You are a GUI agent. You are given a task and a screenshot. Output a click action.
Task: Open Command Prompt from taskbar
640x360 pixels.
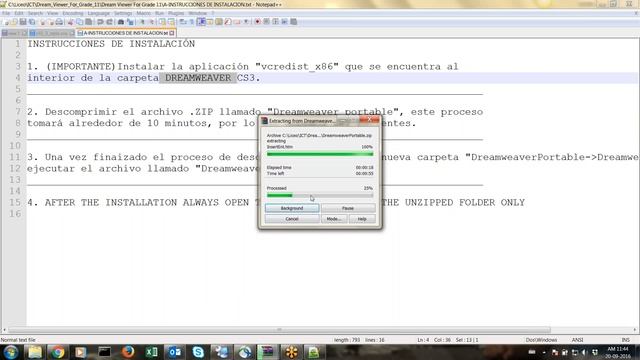point(104,352)
